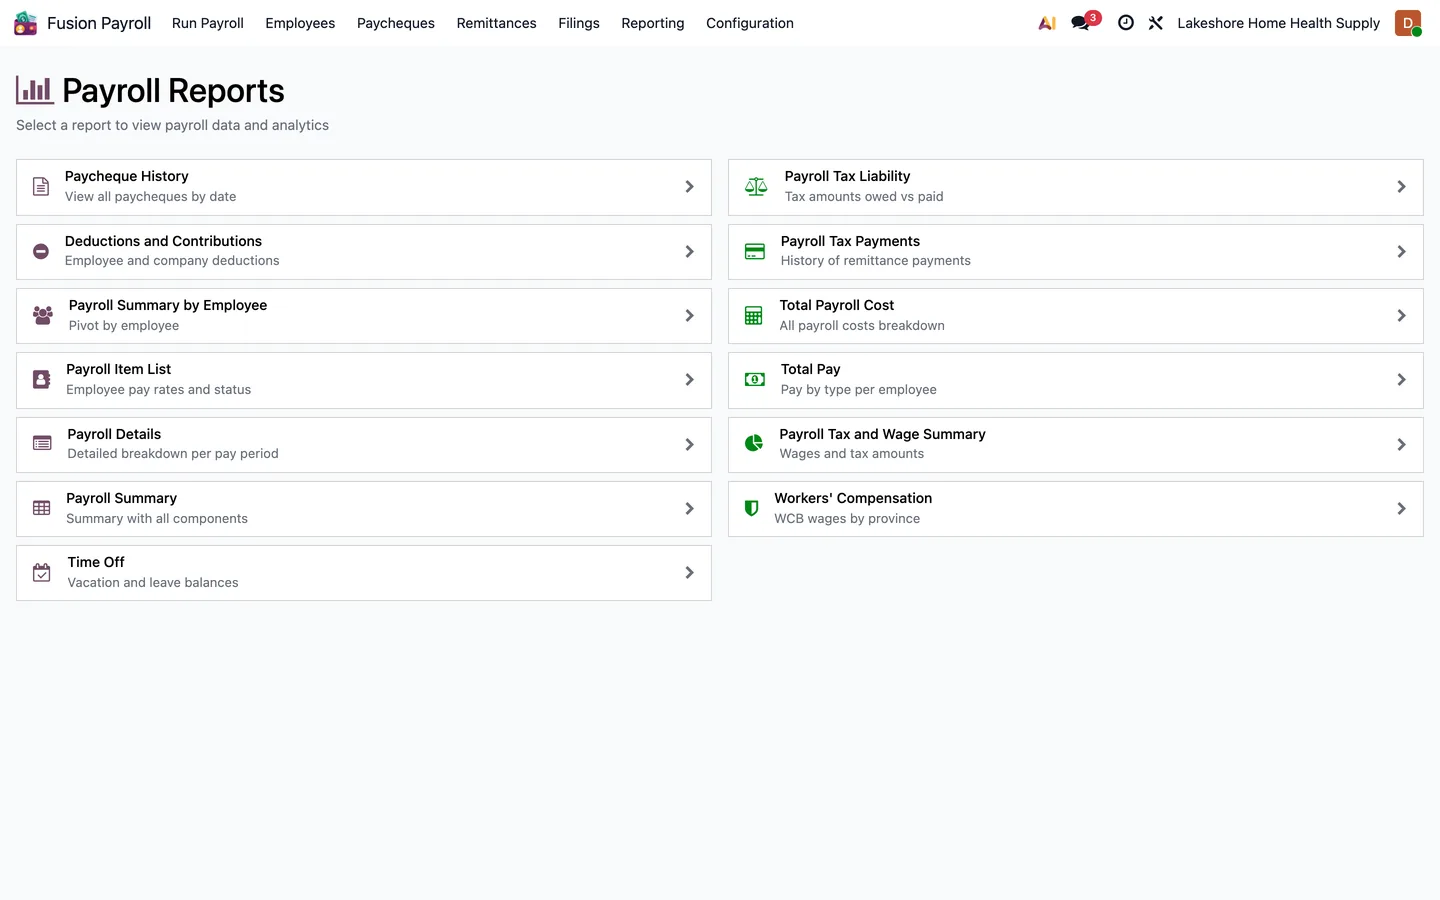Open the Payroll Details report title
This screenshot has height=900, width=1440.
[114, 434]
